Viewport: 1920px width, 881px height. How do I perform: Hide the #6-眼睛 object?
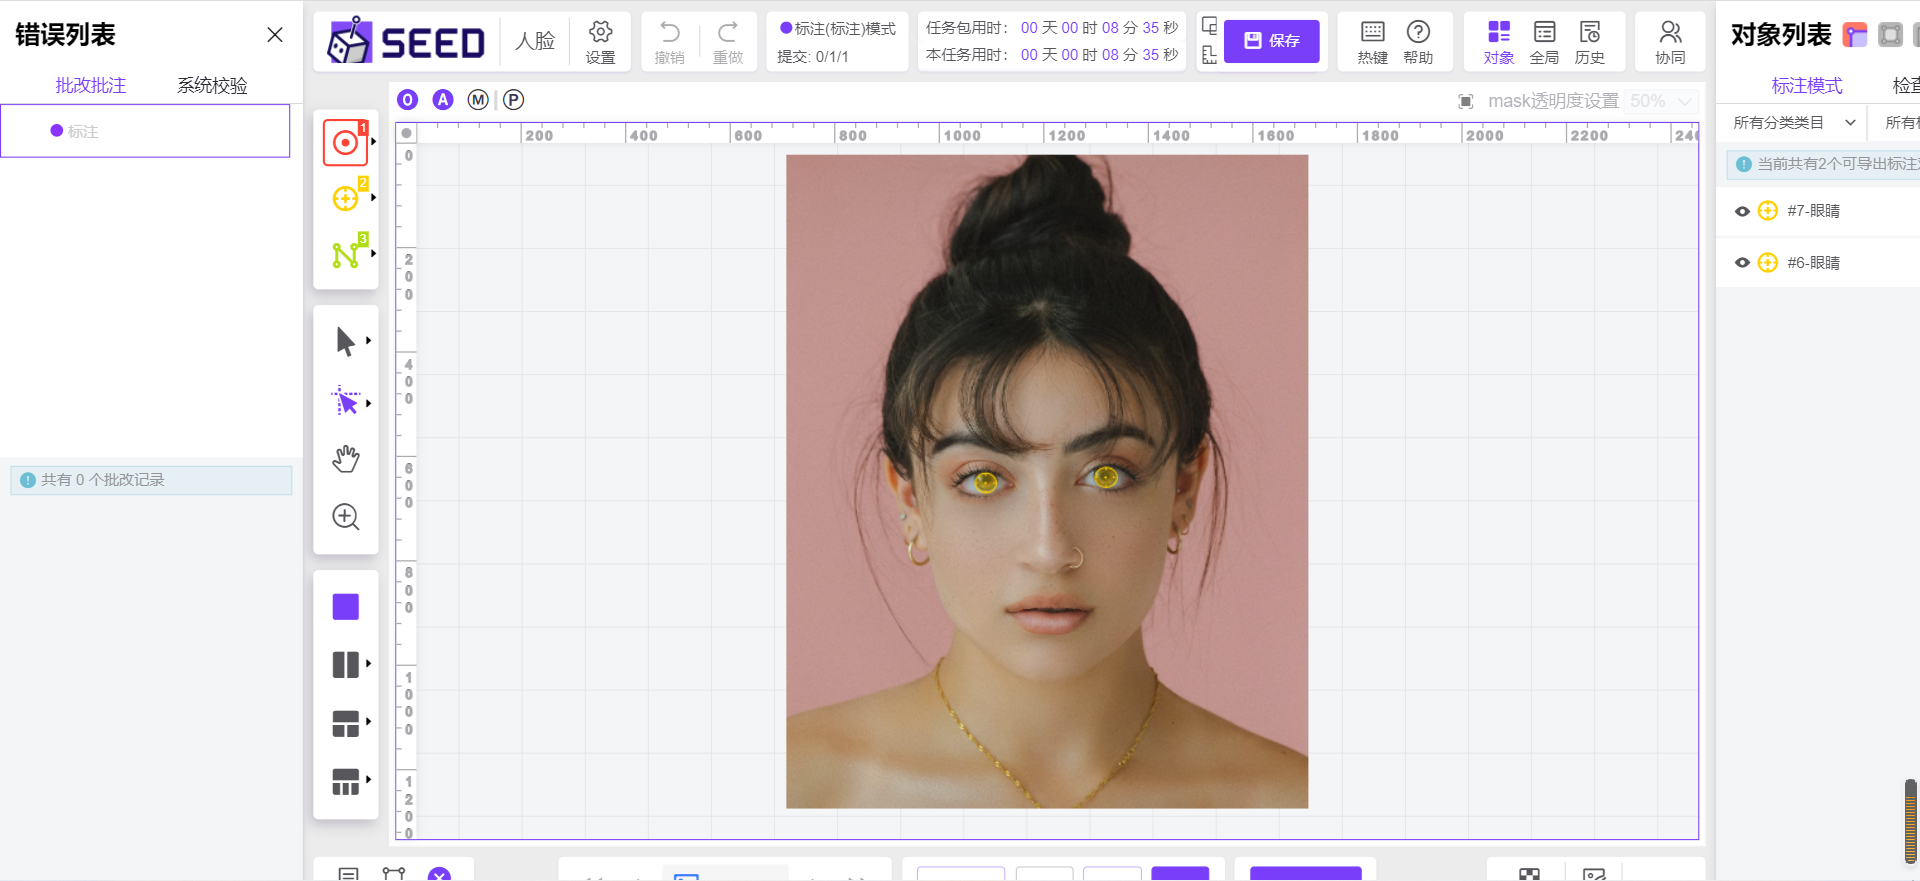pyautogui.click(x=1742, y=263)
